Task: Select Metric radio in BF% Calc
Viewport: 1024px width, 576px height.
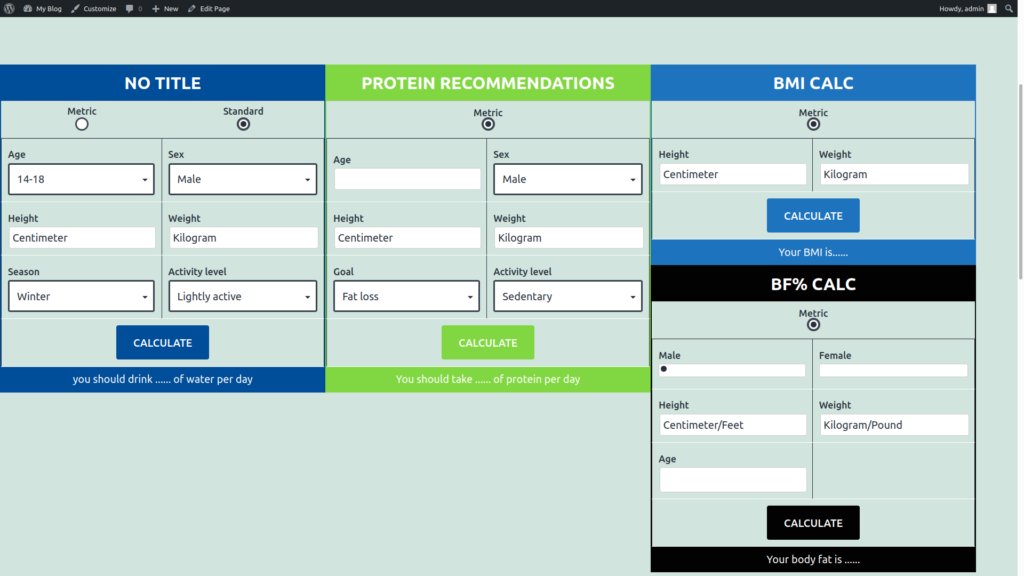Action: pyautogui.click(x=813, y=325)
